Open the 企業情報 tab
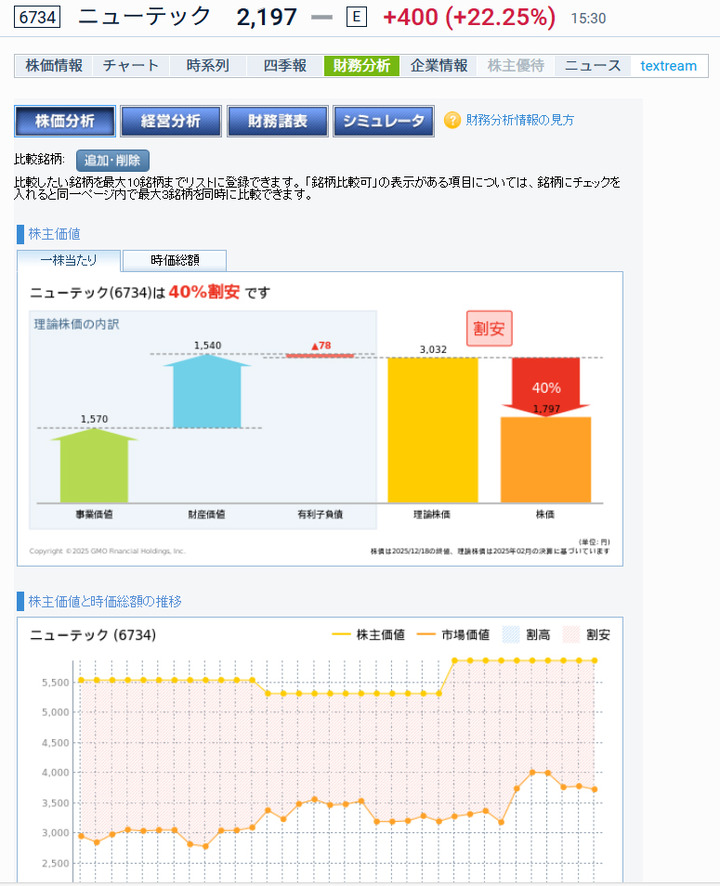This screenshot has height=886, width=720. 439,66
